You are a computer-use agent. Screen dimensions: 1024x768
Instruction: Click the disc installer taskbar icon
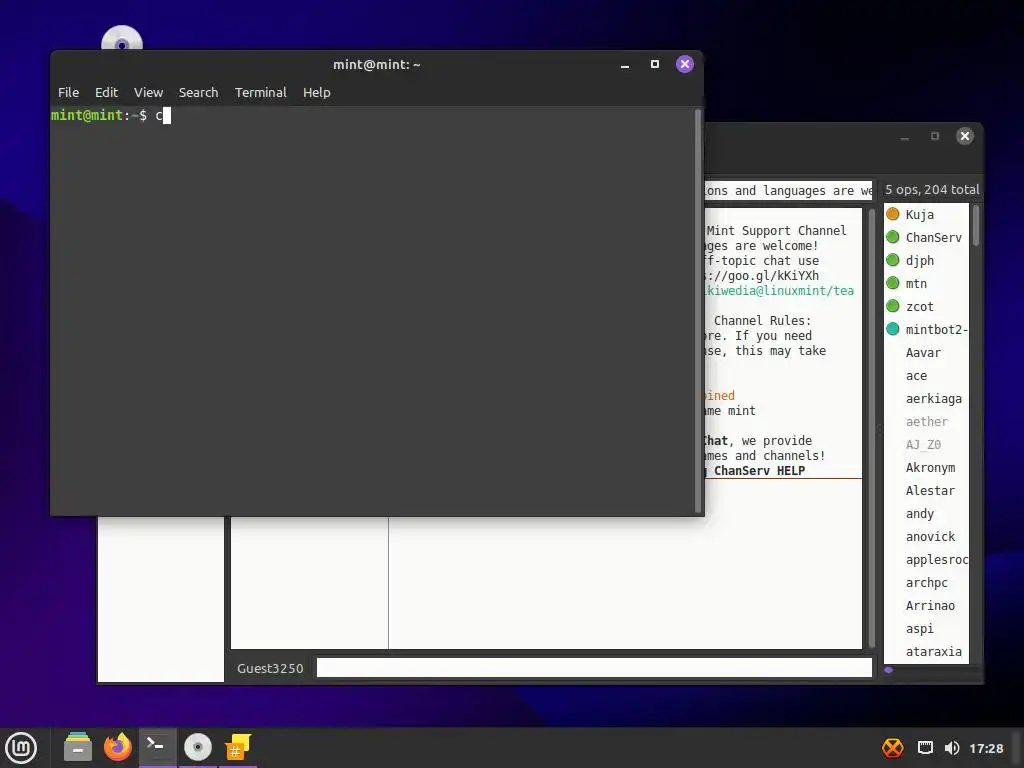[x=198, y=747]
